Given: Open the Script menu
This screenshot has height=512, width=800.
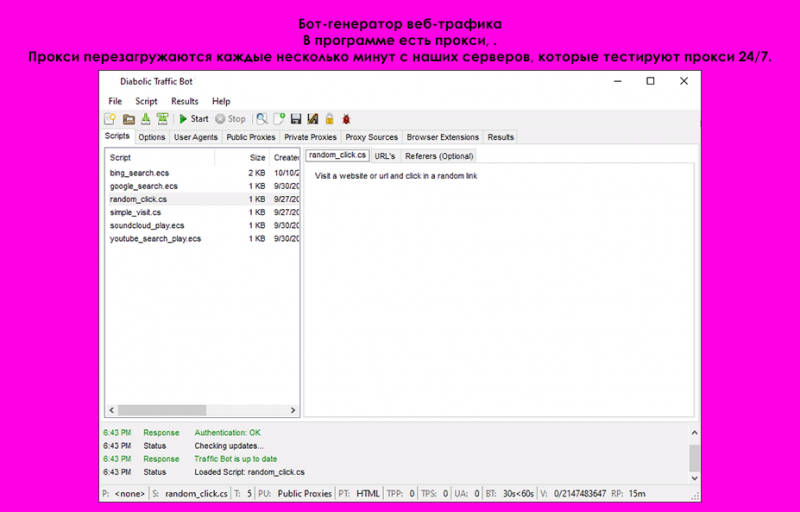Looking at the screenshot, I should pos(146,101).
